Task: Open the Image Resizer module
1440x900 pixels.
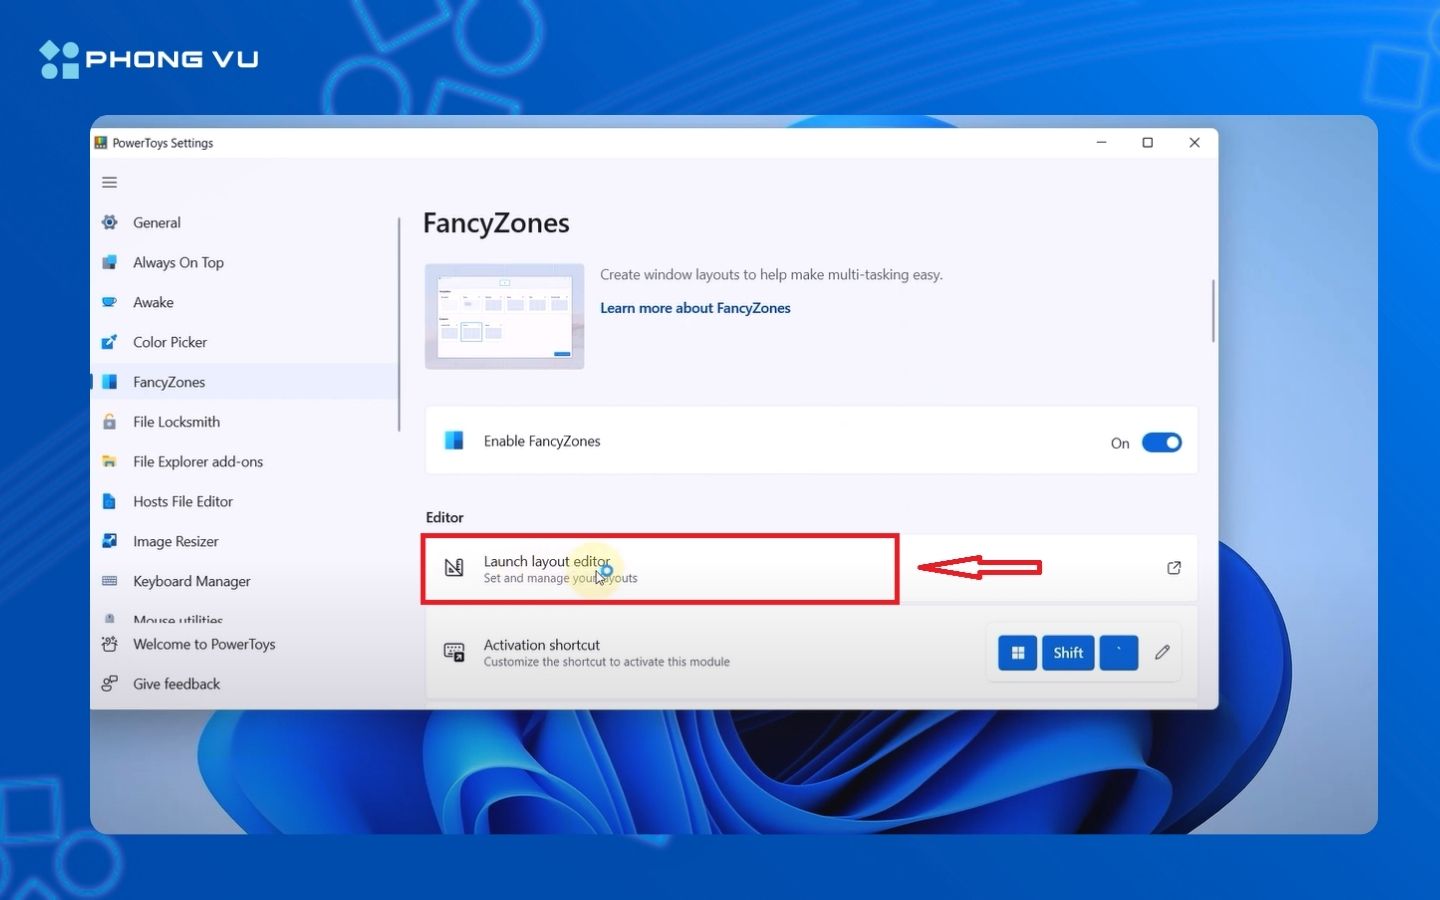Action: pyautogui.click(x=176, y=541)
